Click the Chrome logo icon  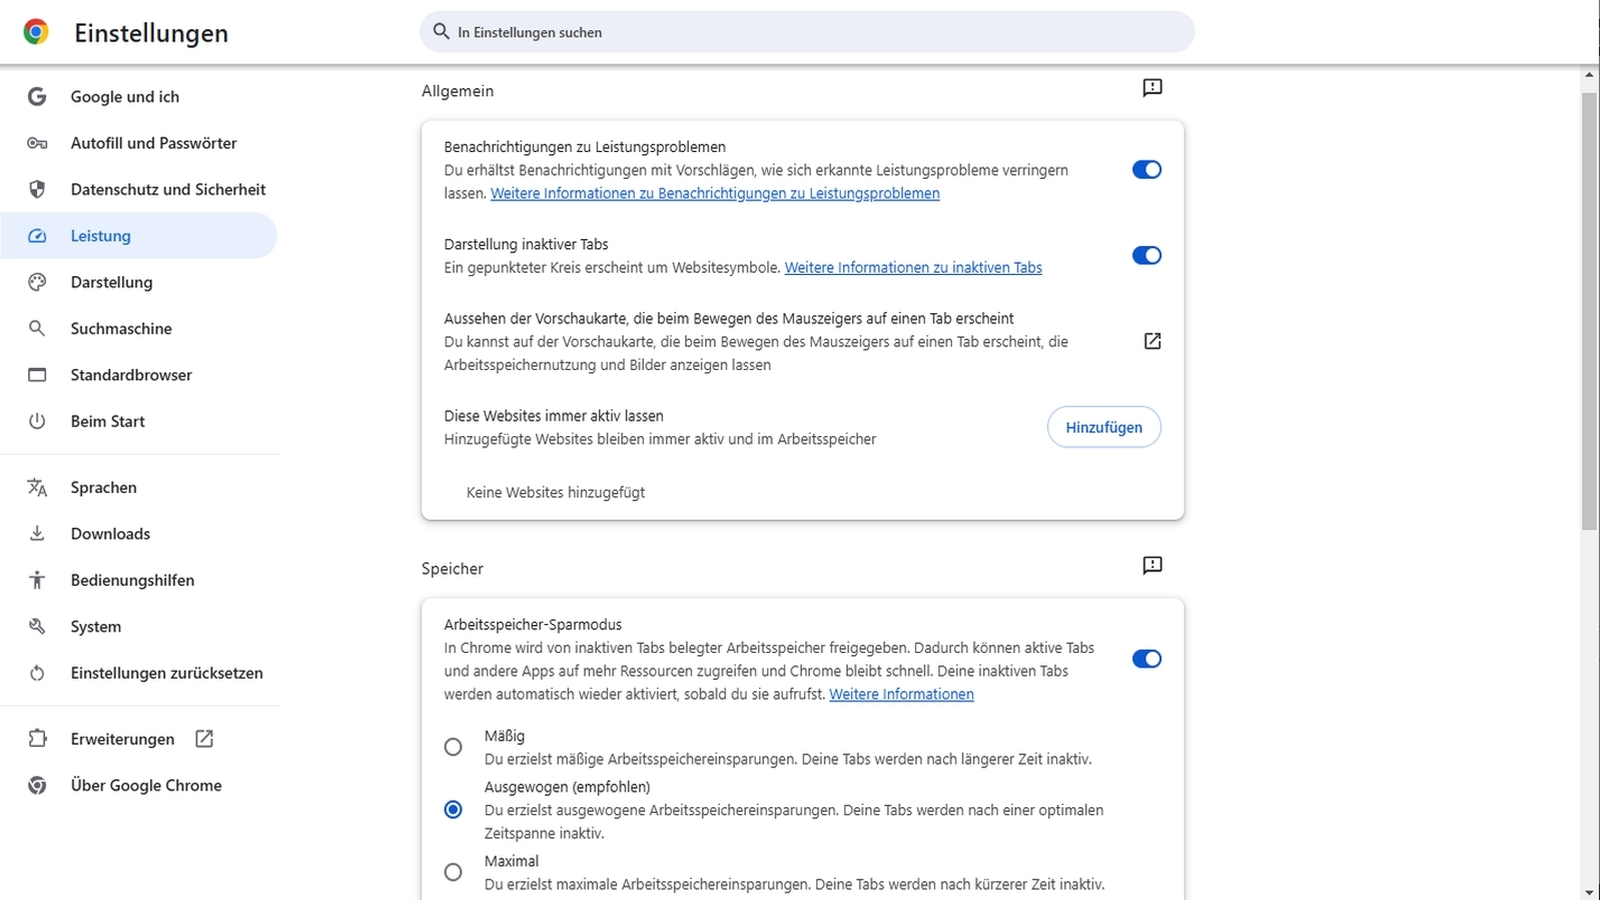coord(36,32)
